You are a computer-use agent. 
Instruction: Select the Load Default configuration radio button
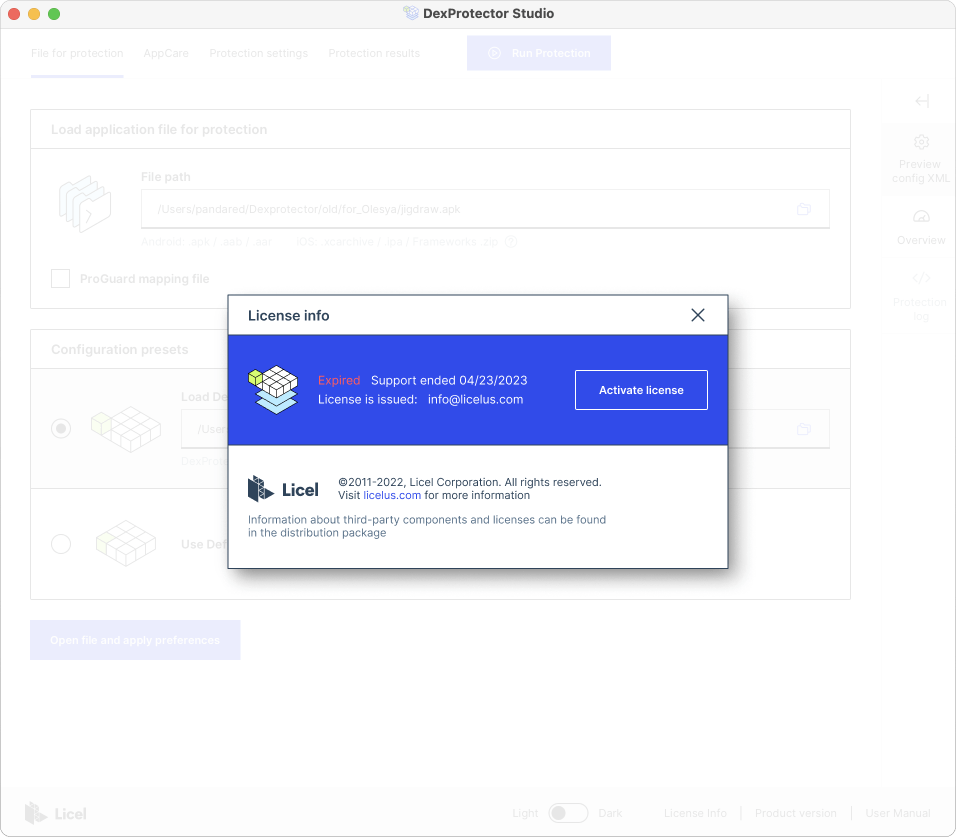[x=61, y=429]
